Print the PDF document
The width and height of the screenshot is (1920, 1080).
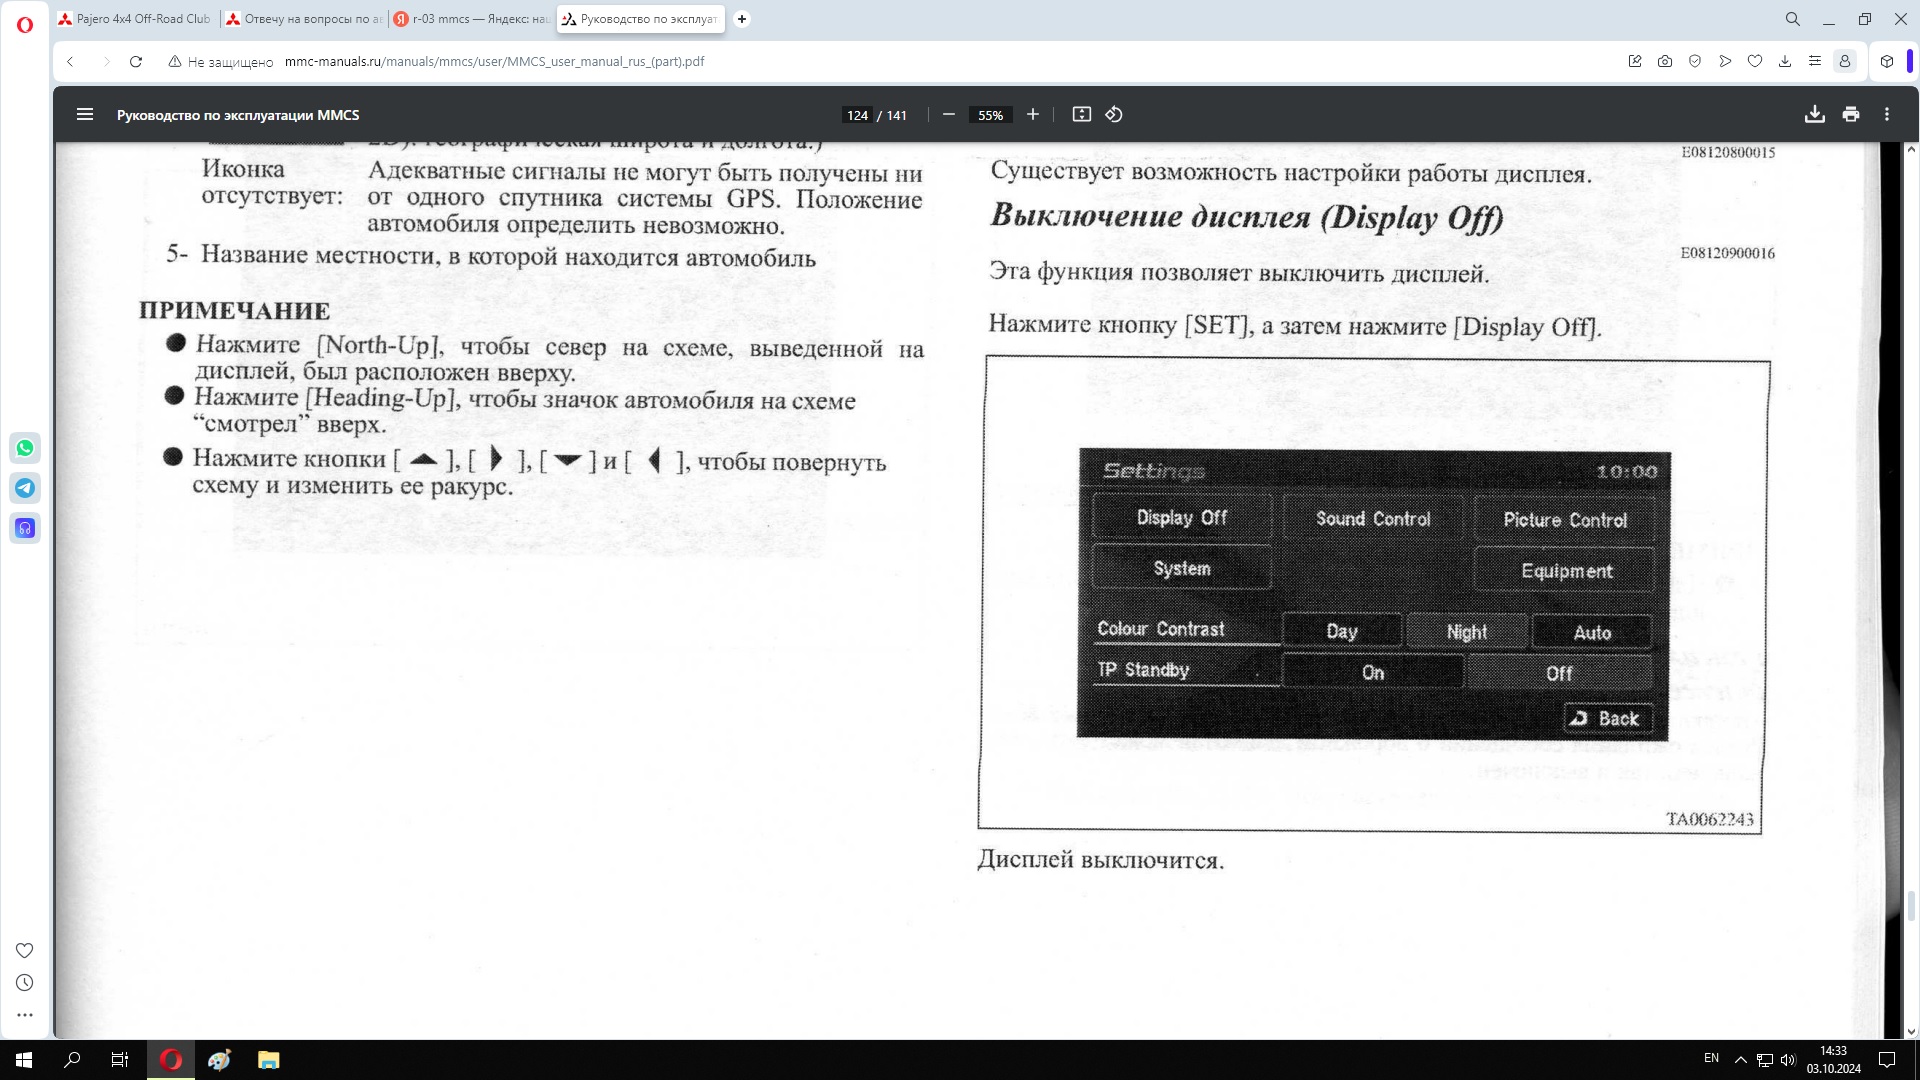[1851, 115]
